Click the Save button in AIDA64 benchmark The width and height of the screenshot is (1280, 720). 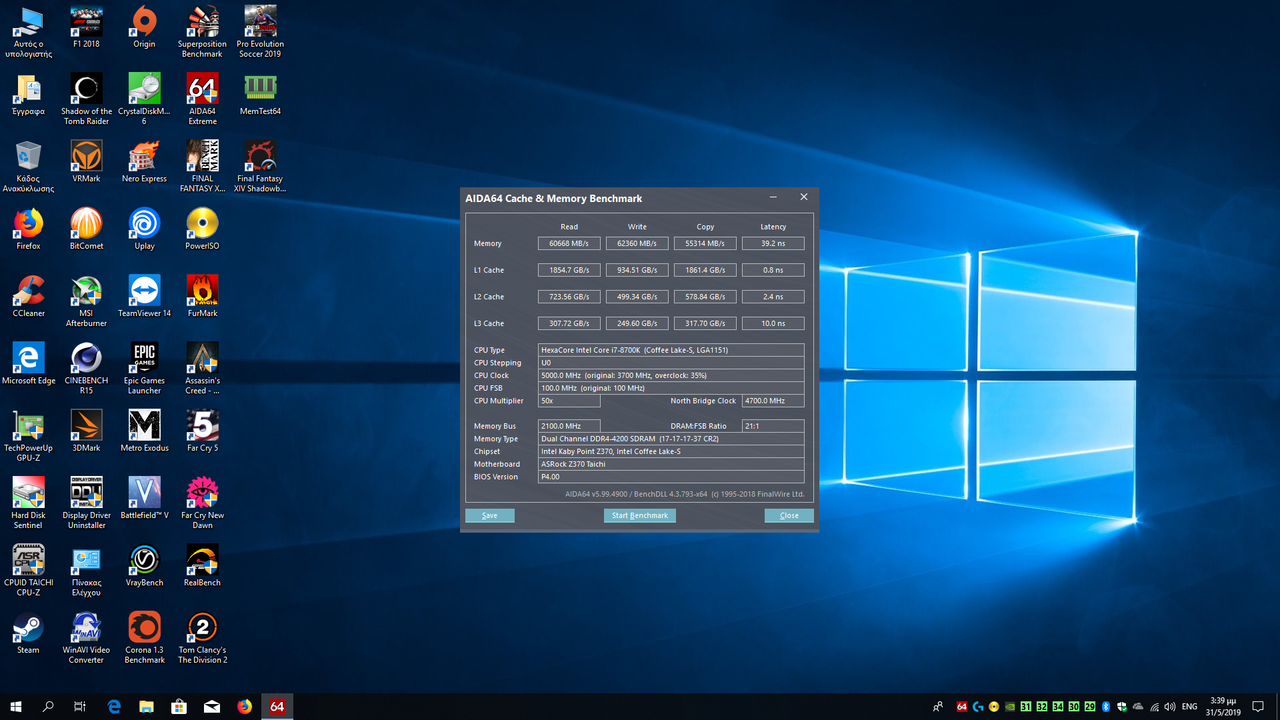click(x=489, y=516)
